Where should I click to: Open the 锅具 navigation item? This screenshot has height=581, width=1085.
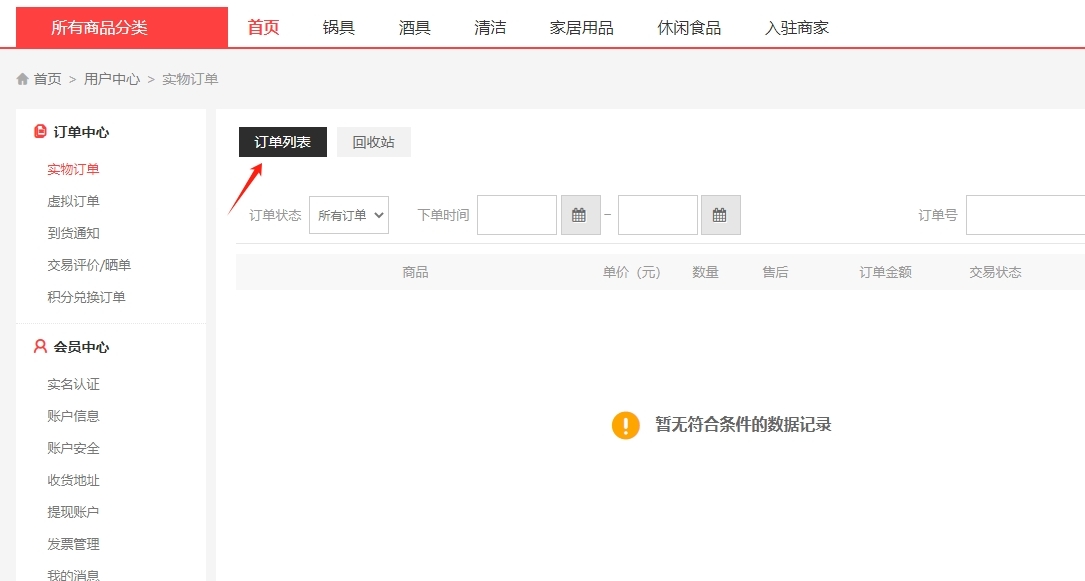339,28
